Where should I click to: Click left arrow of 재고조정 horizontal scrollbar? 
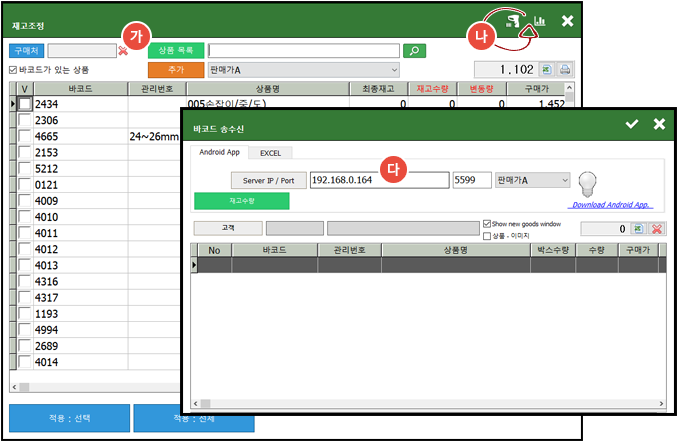pyautogui.click(x=14, y=387)
